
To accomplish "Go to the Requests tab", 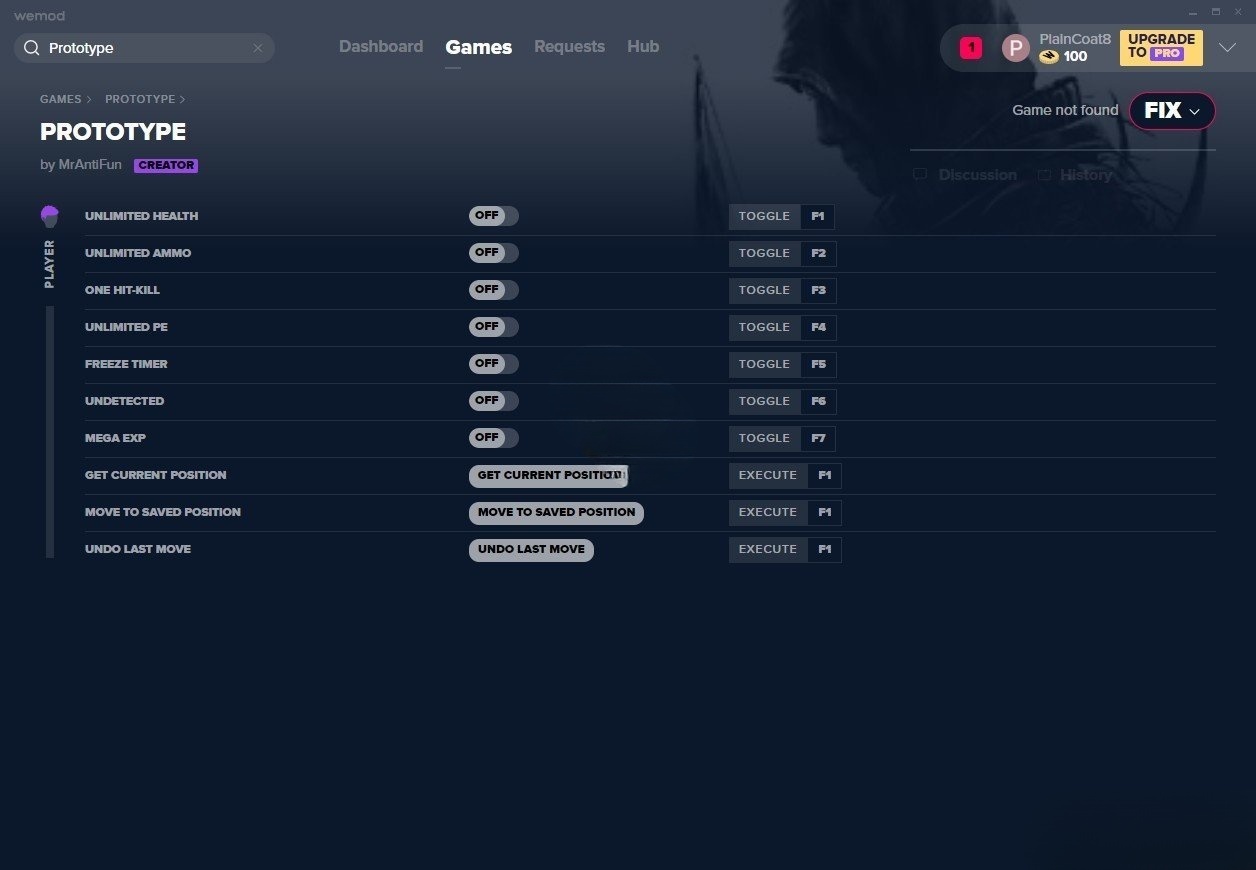I will (x=569, y=47).
